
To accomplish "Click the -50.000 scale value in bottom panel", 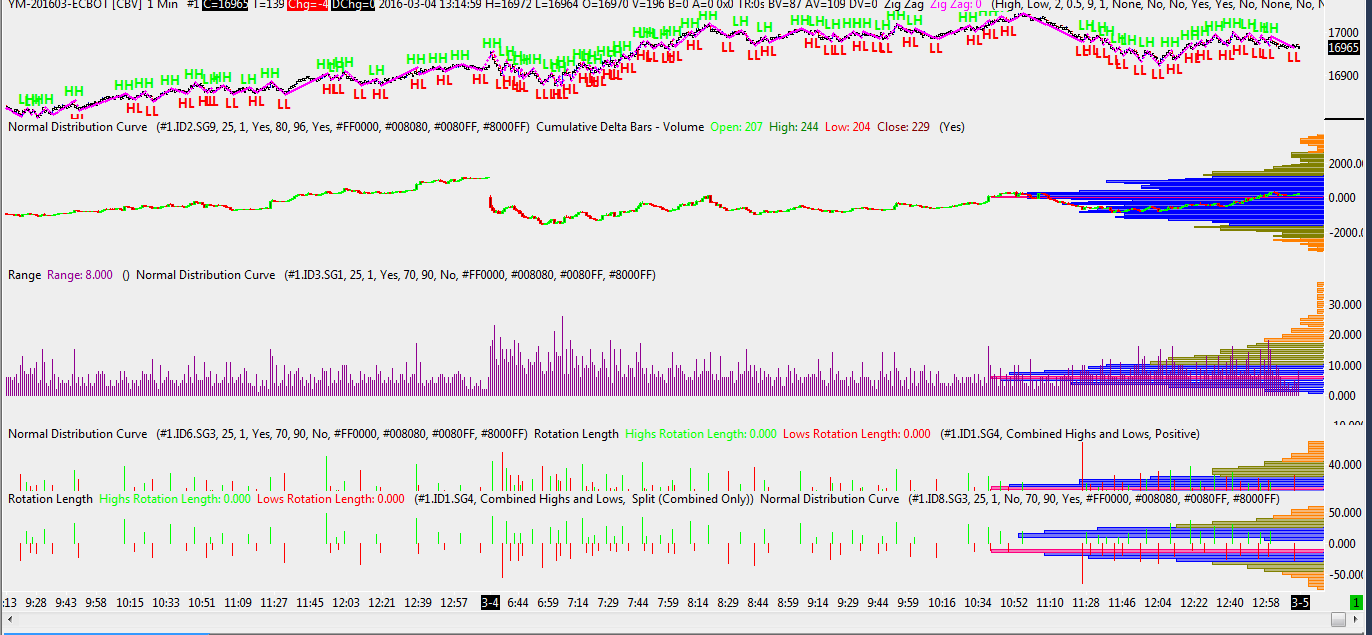I will 1345,575.
